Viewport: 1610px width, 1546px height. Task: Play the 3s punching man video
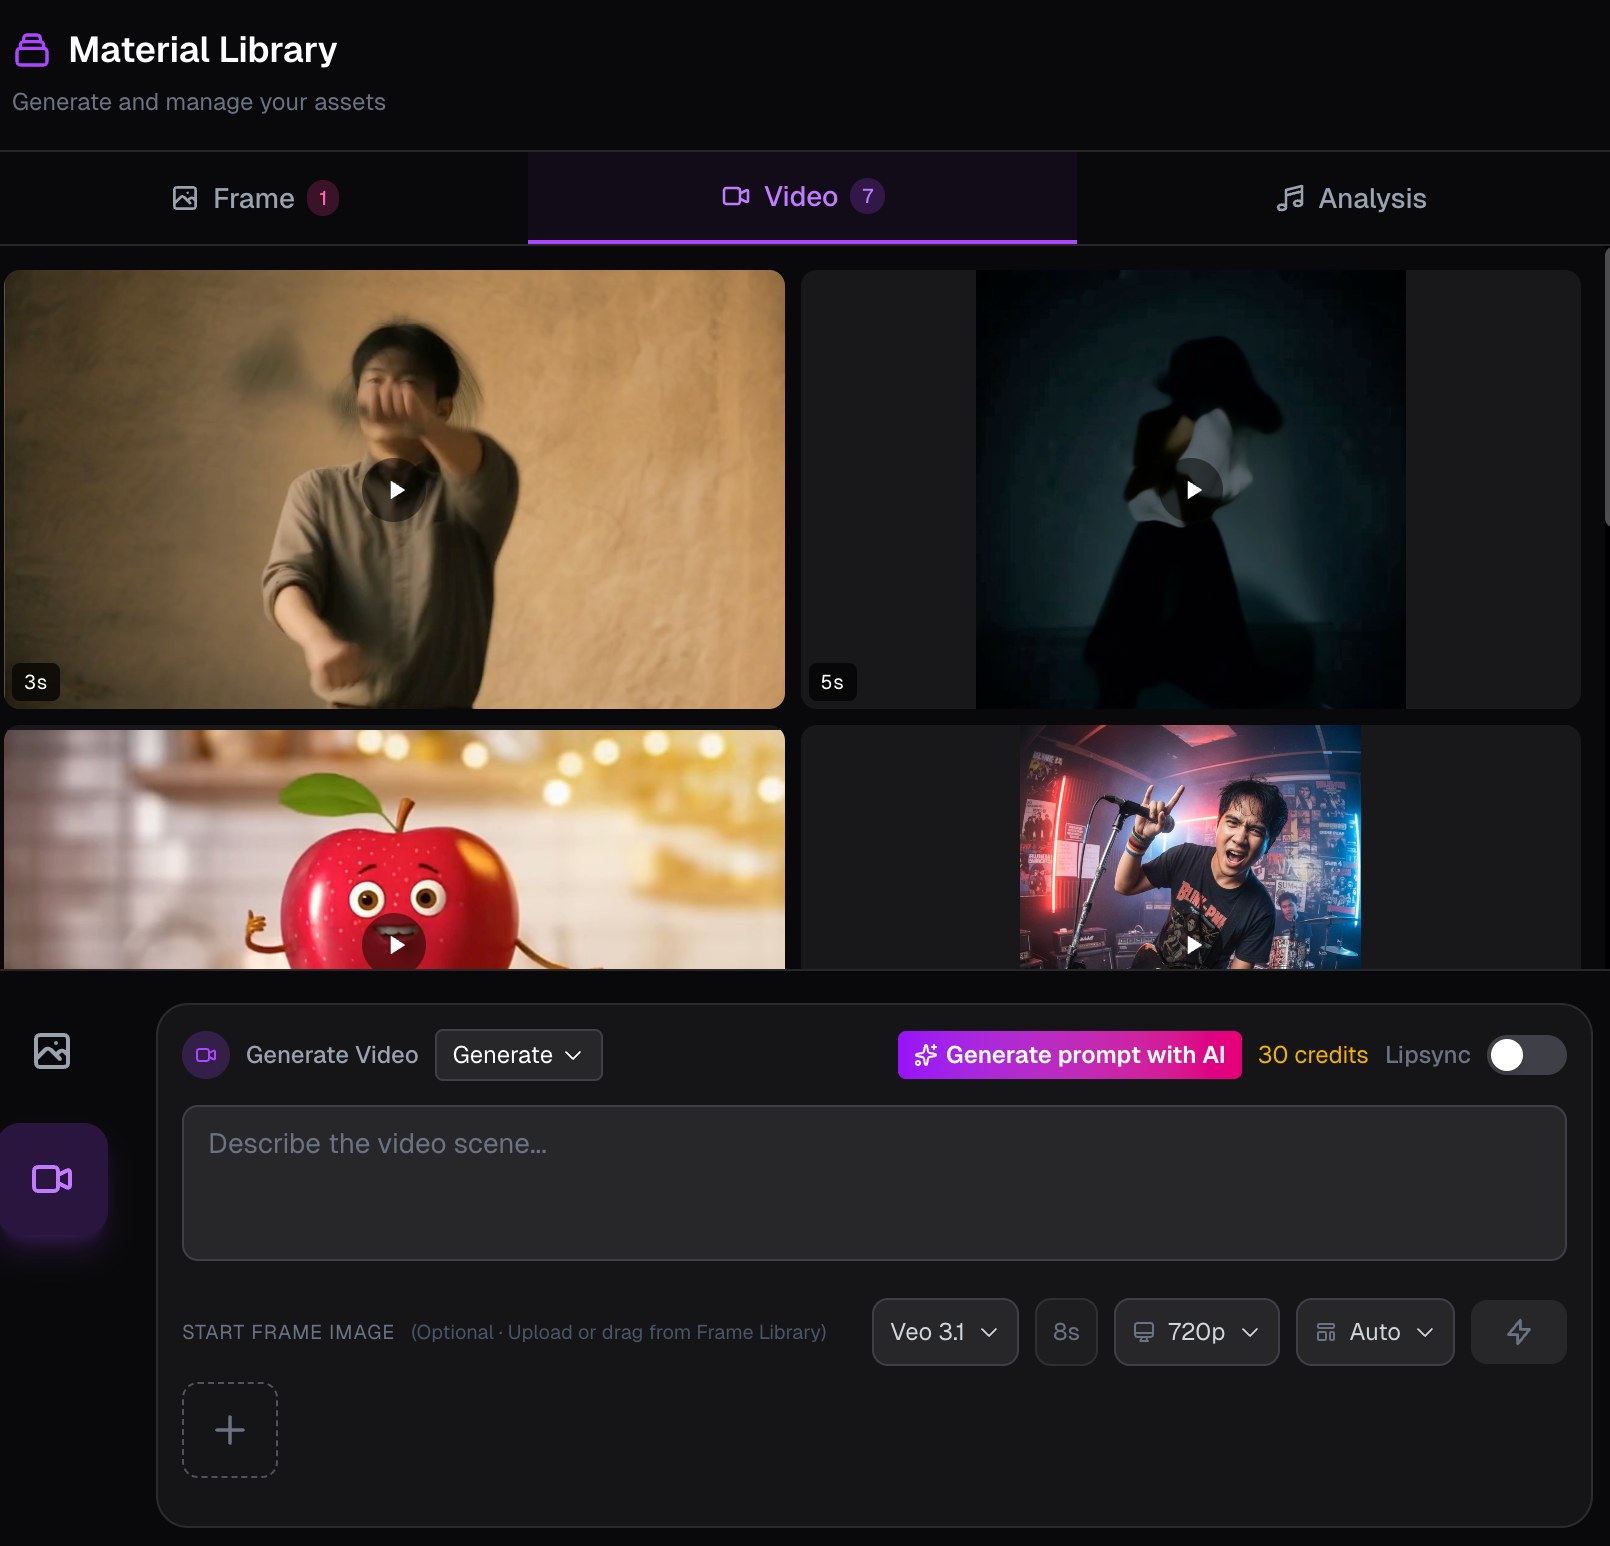395,490
